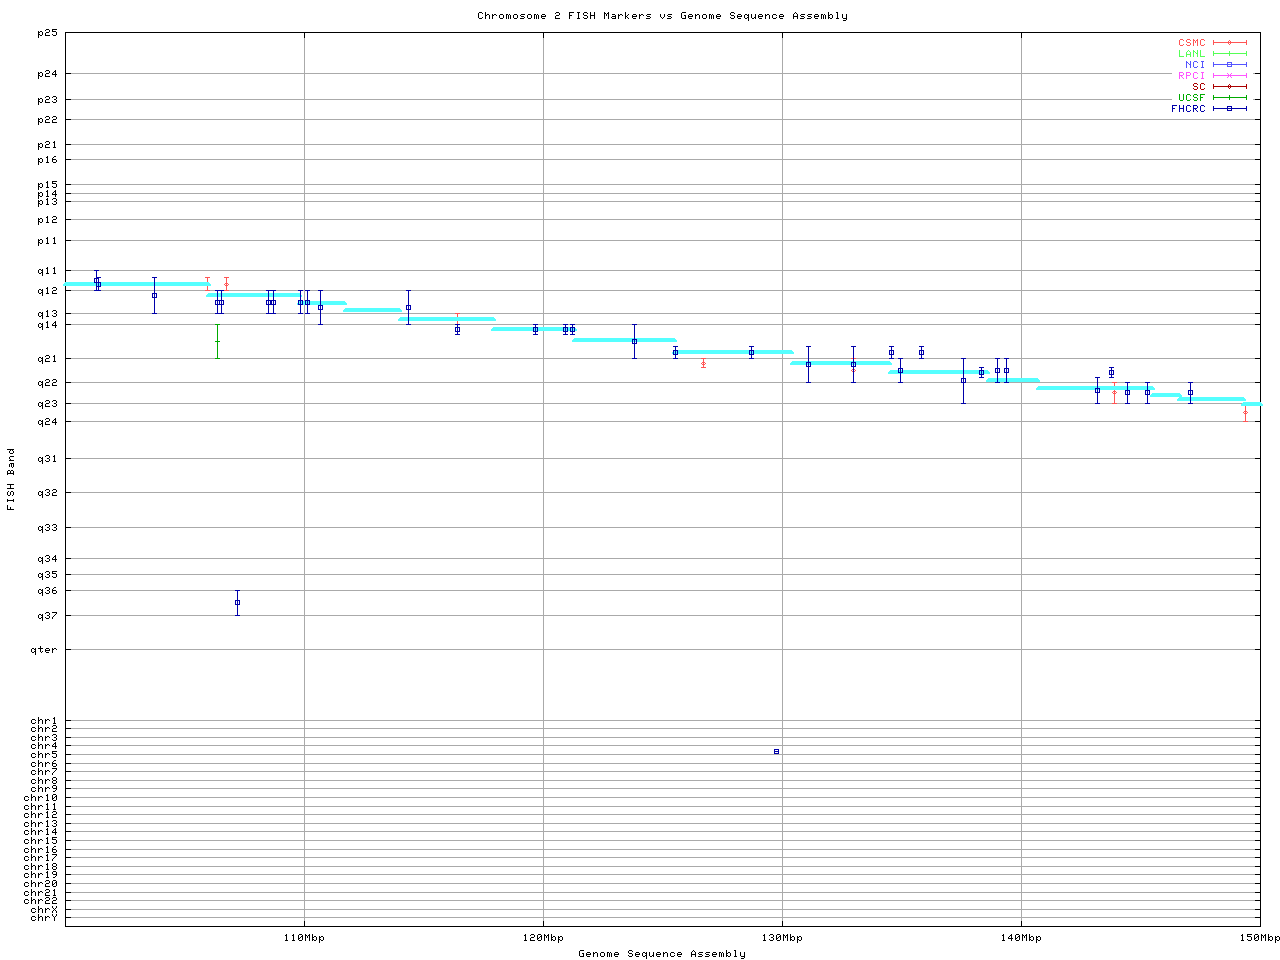Click the chart title text at top
The width and height of the screenshot is (1280, 960).
662,16
